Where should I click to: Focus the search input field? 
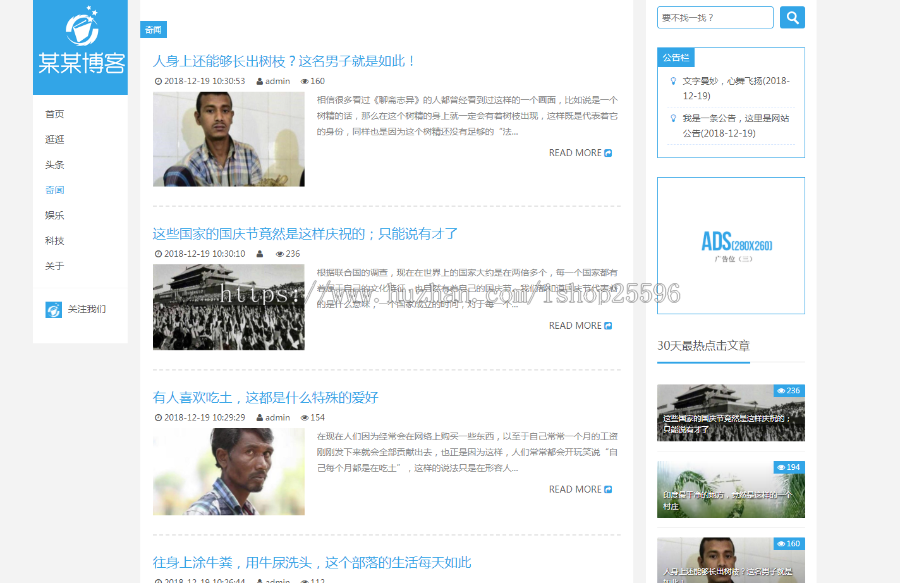pyautogui.click(x=715, y=17)
